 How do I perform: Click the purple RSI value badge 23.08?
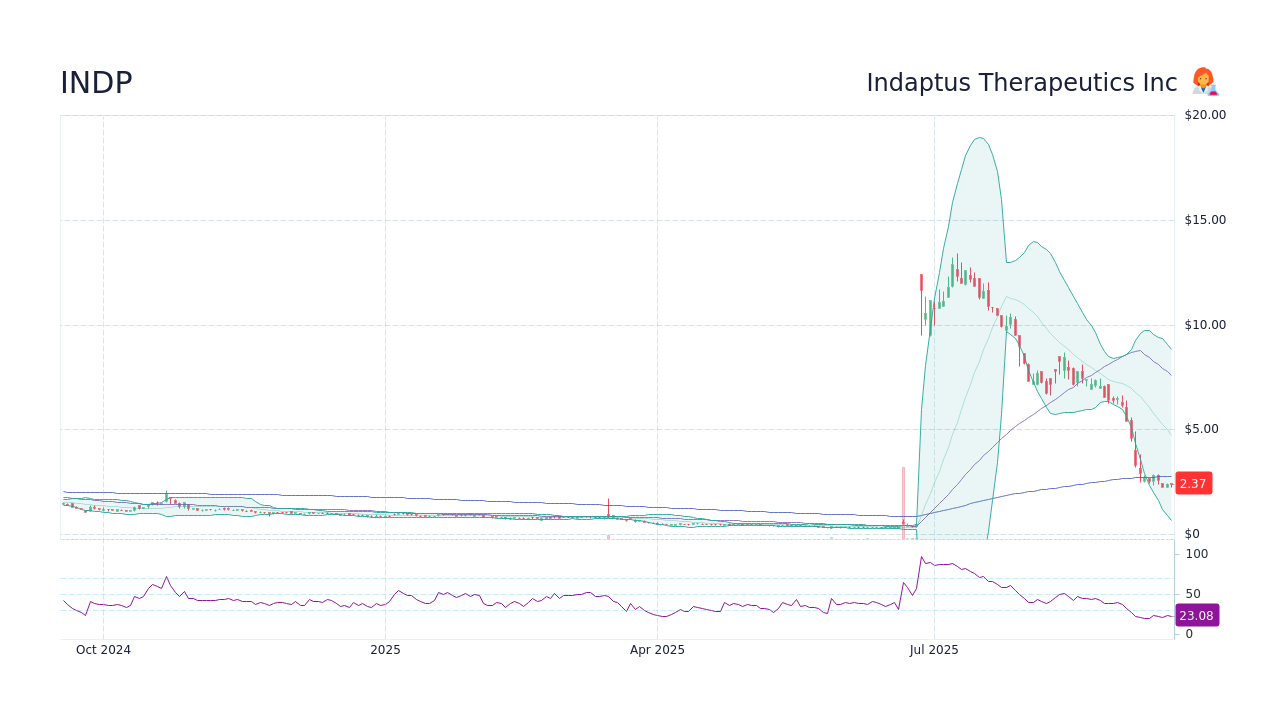tap(1196, 615)
